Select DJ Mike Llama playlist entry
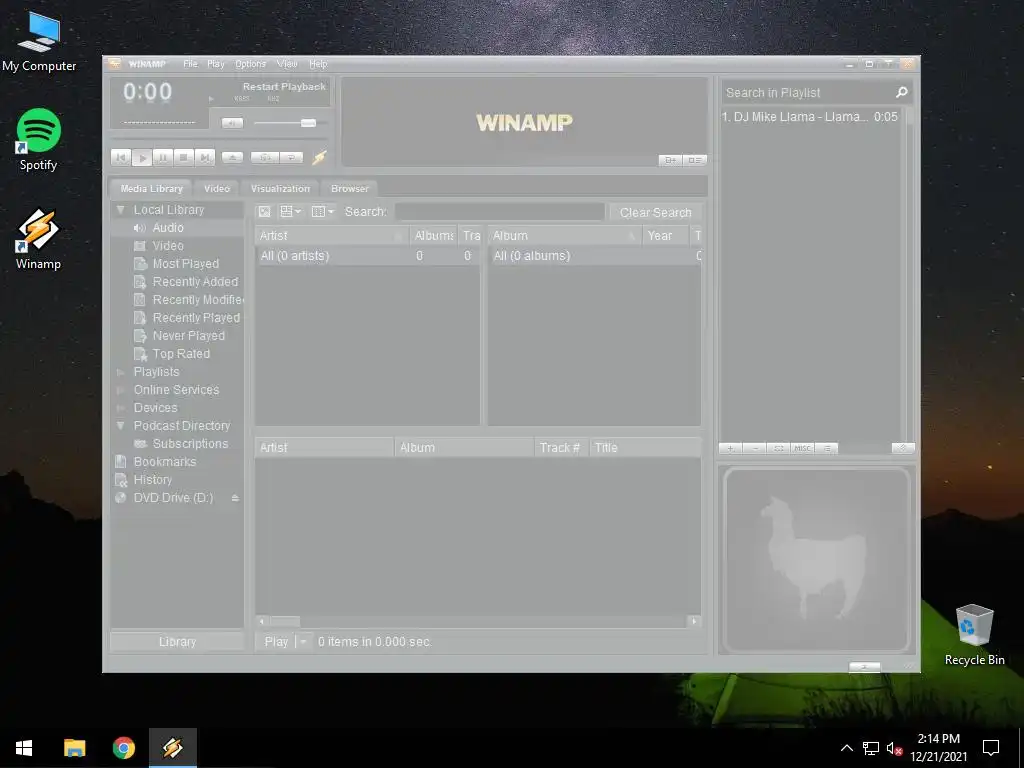The height and width of the screenshot is (768, 1024). (x=810, y=117)
